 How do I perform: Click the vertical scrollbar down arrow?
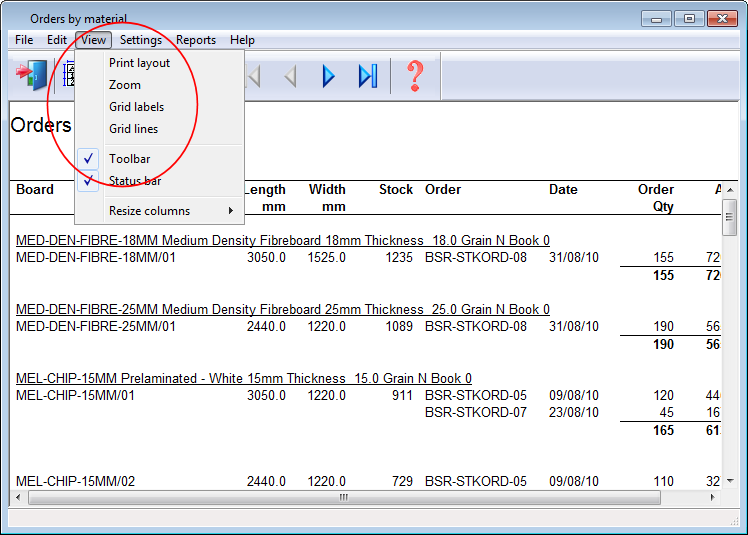point(730,481)
